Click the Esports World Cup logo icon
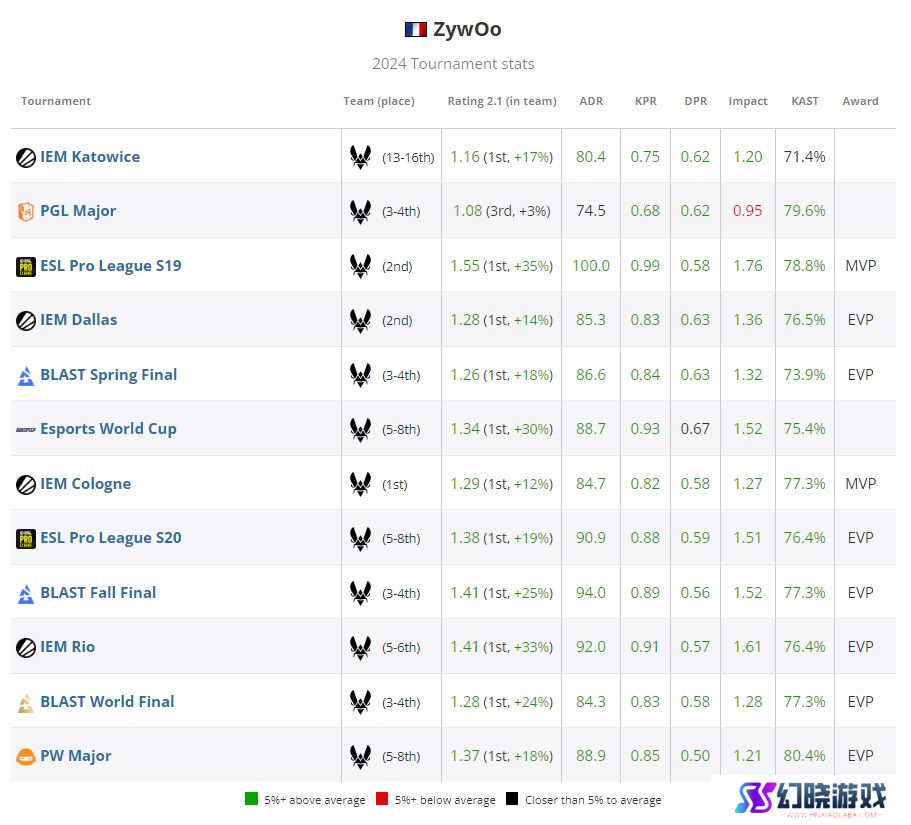Screen dimensions: 911x825 tap(26, 430)
